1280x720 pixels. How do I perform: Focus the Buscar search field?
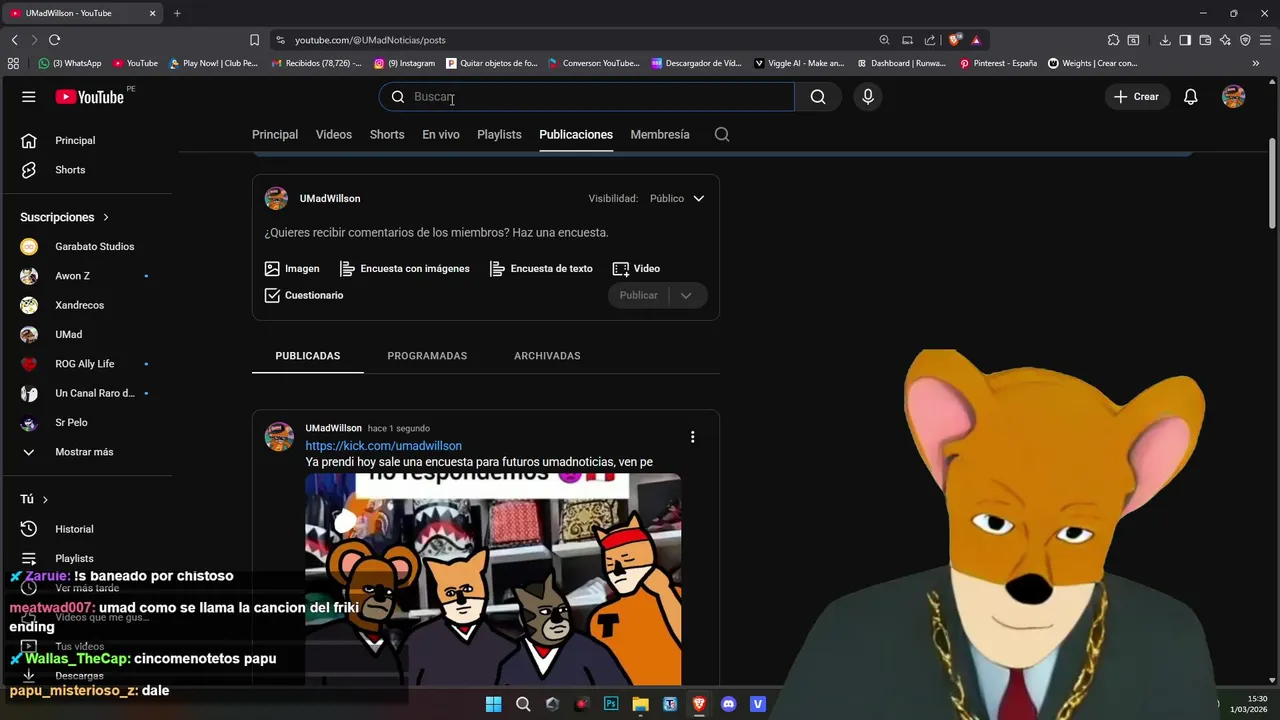587,97
